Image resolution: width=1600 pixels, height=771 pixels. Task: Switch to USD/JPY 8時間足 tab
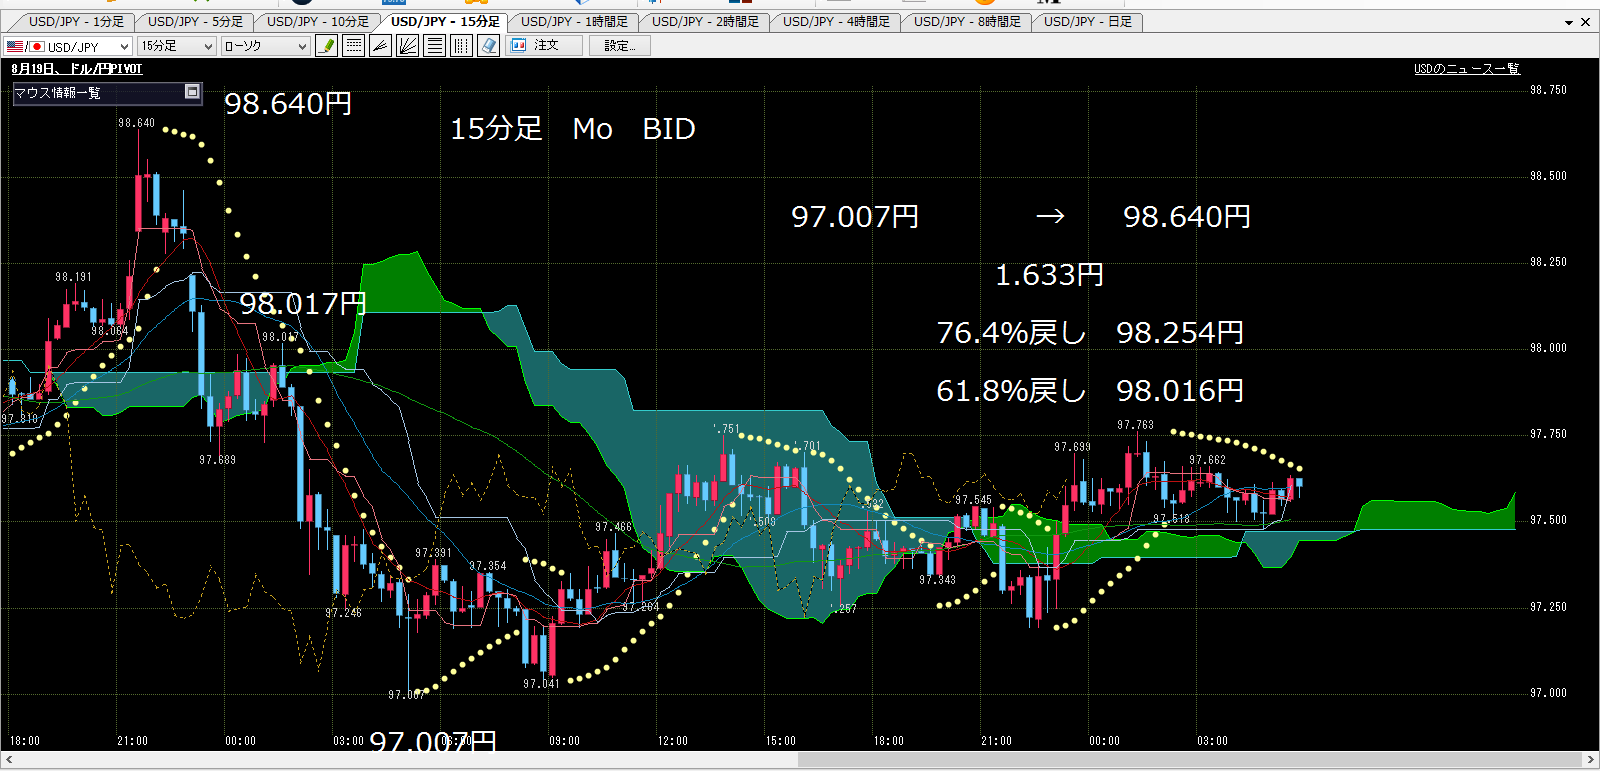(967, 21)
